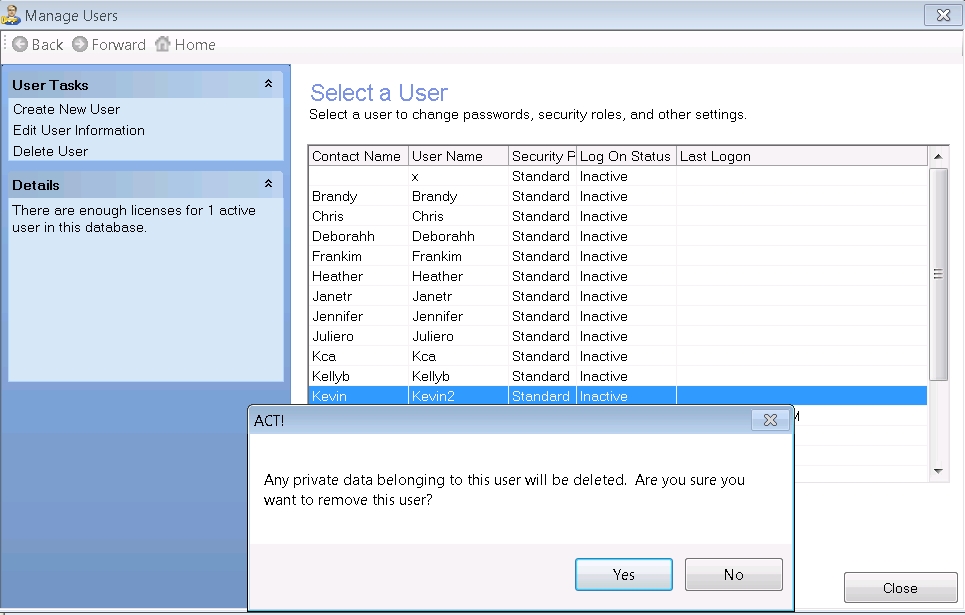The image size is (965, 615).
Task: Click the Forward arrow icon
Action: [80, 45]
